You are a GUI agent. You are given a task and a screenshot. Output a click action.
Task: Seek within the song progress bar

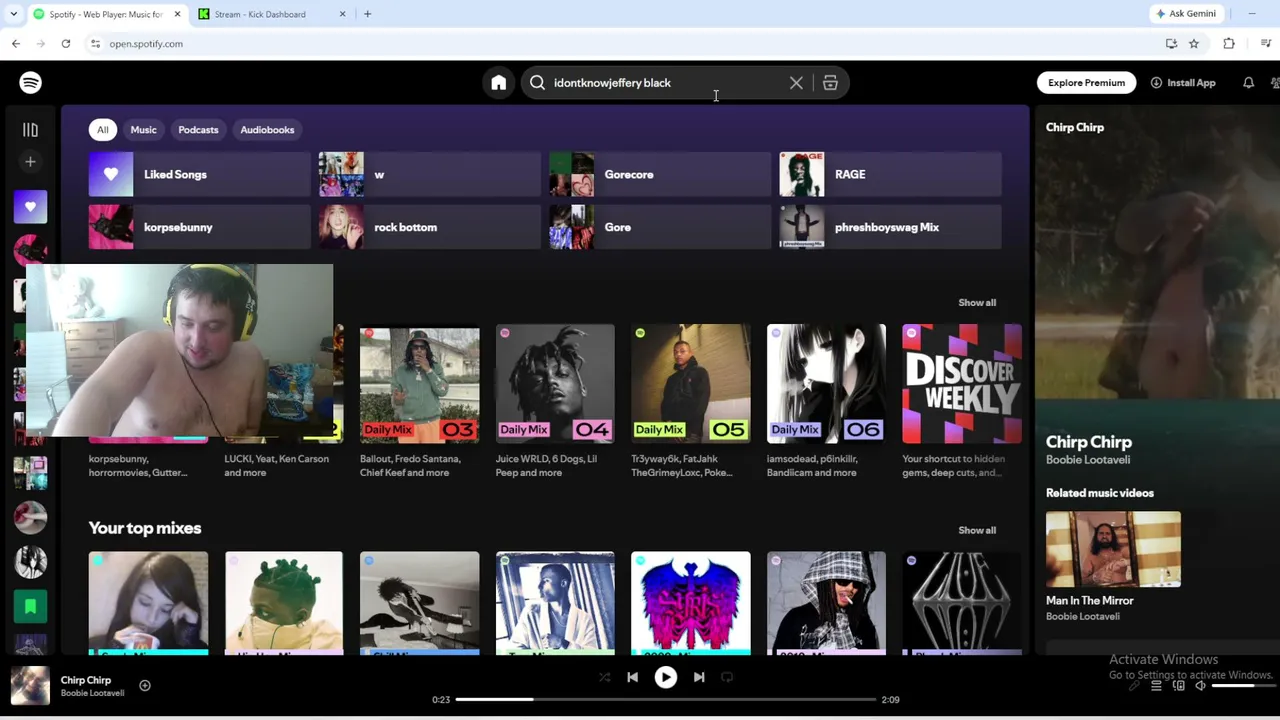click(x=666, y=700)
